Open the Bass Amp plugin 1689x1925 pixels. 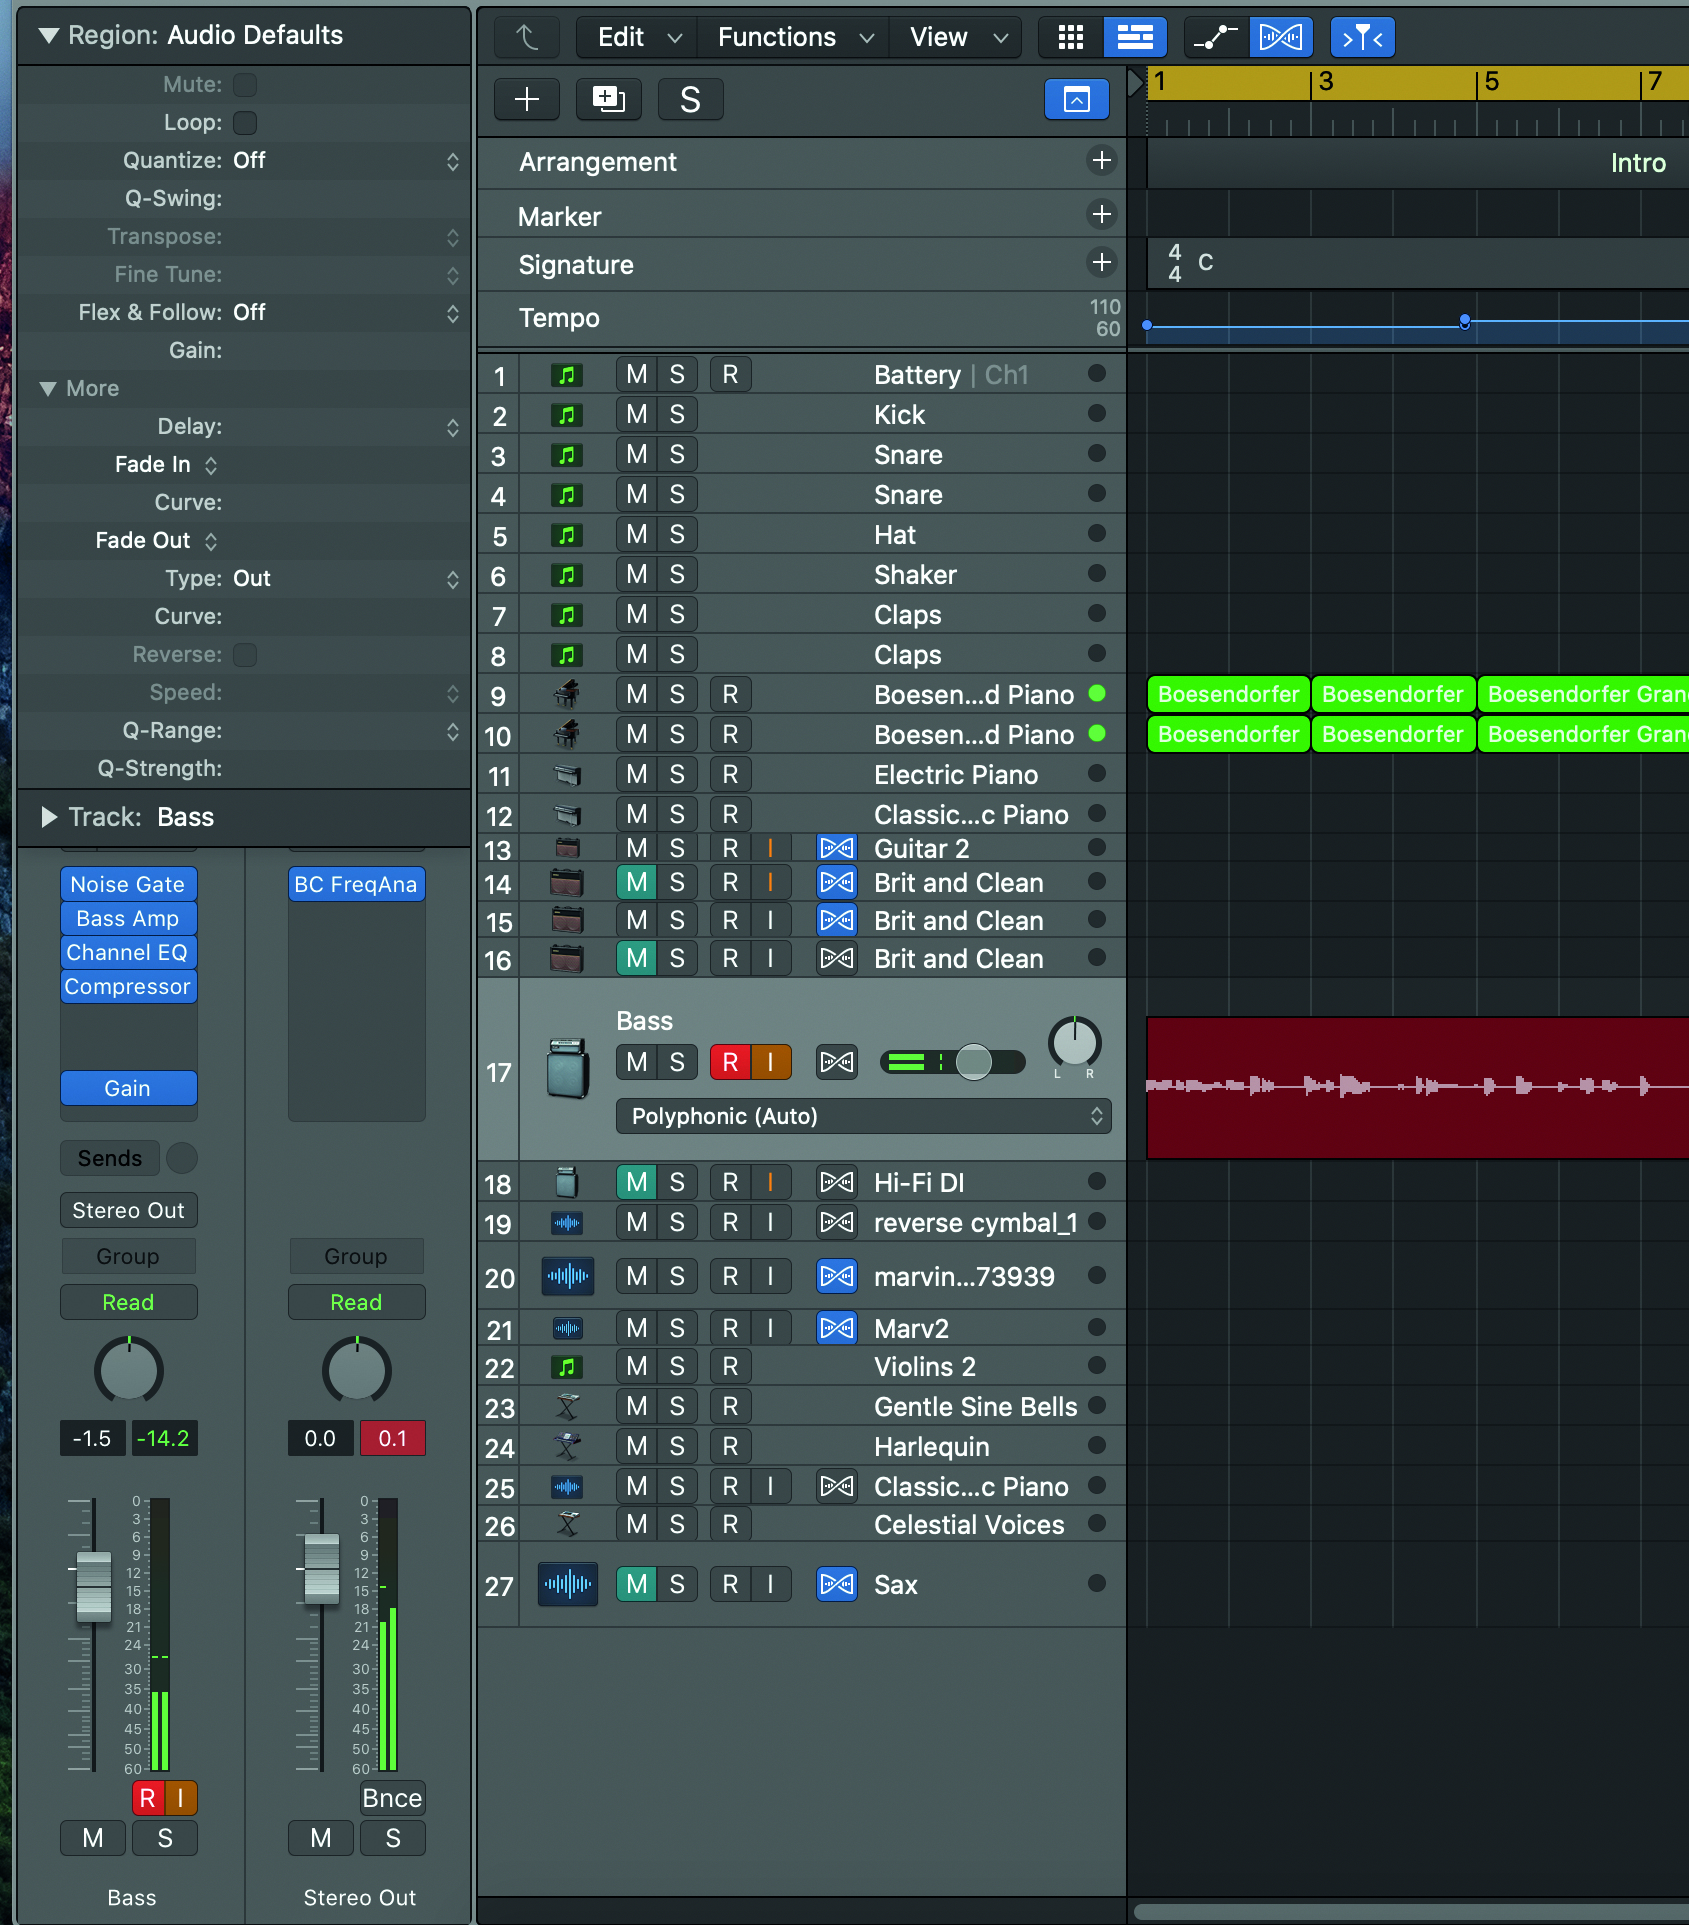tap(128, 918)
